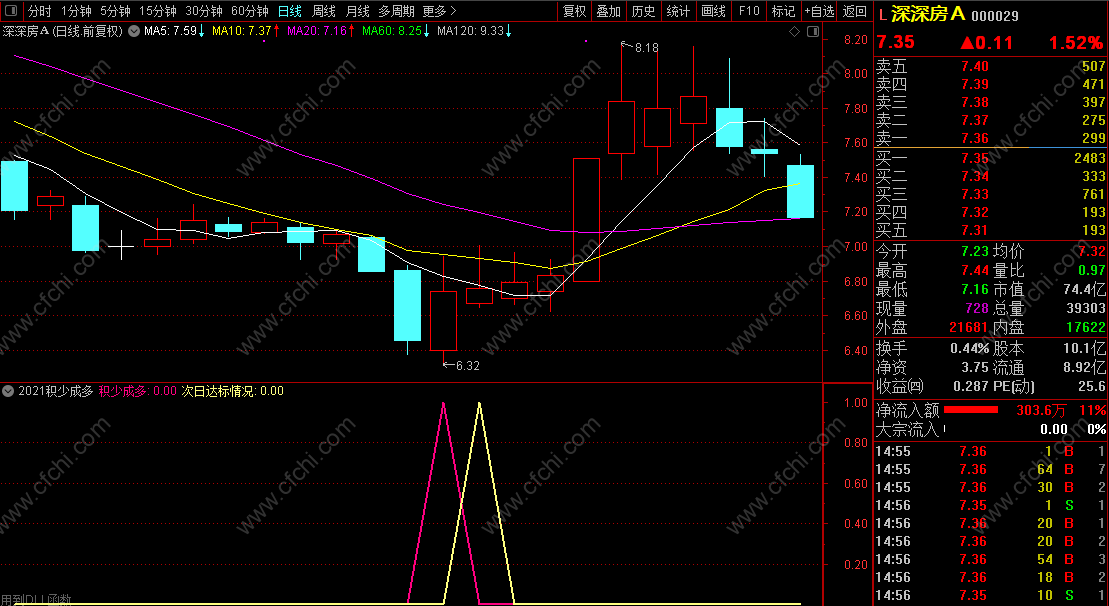This screenshot has width=1109, height=606.
Task: Open F10 company information
Action: click(748, 11)
